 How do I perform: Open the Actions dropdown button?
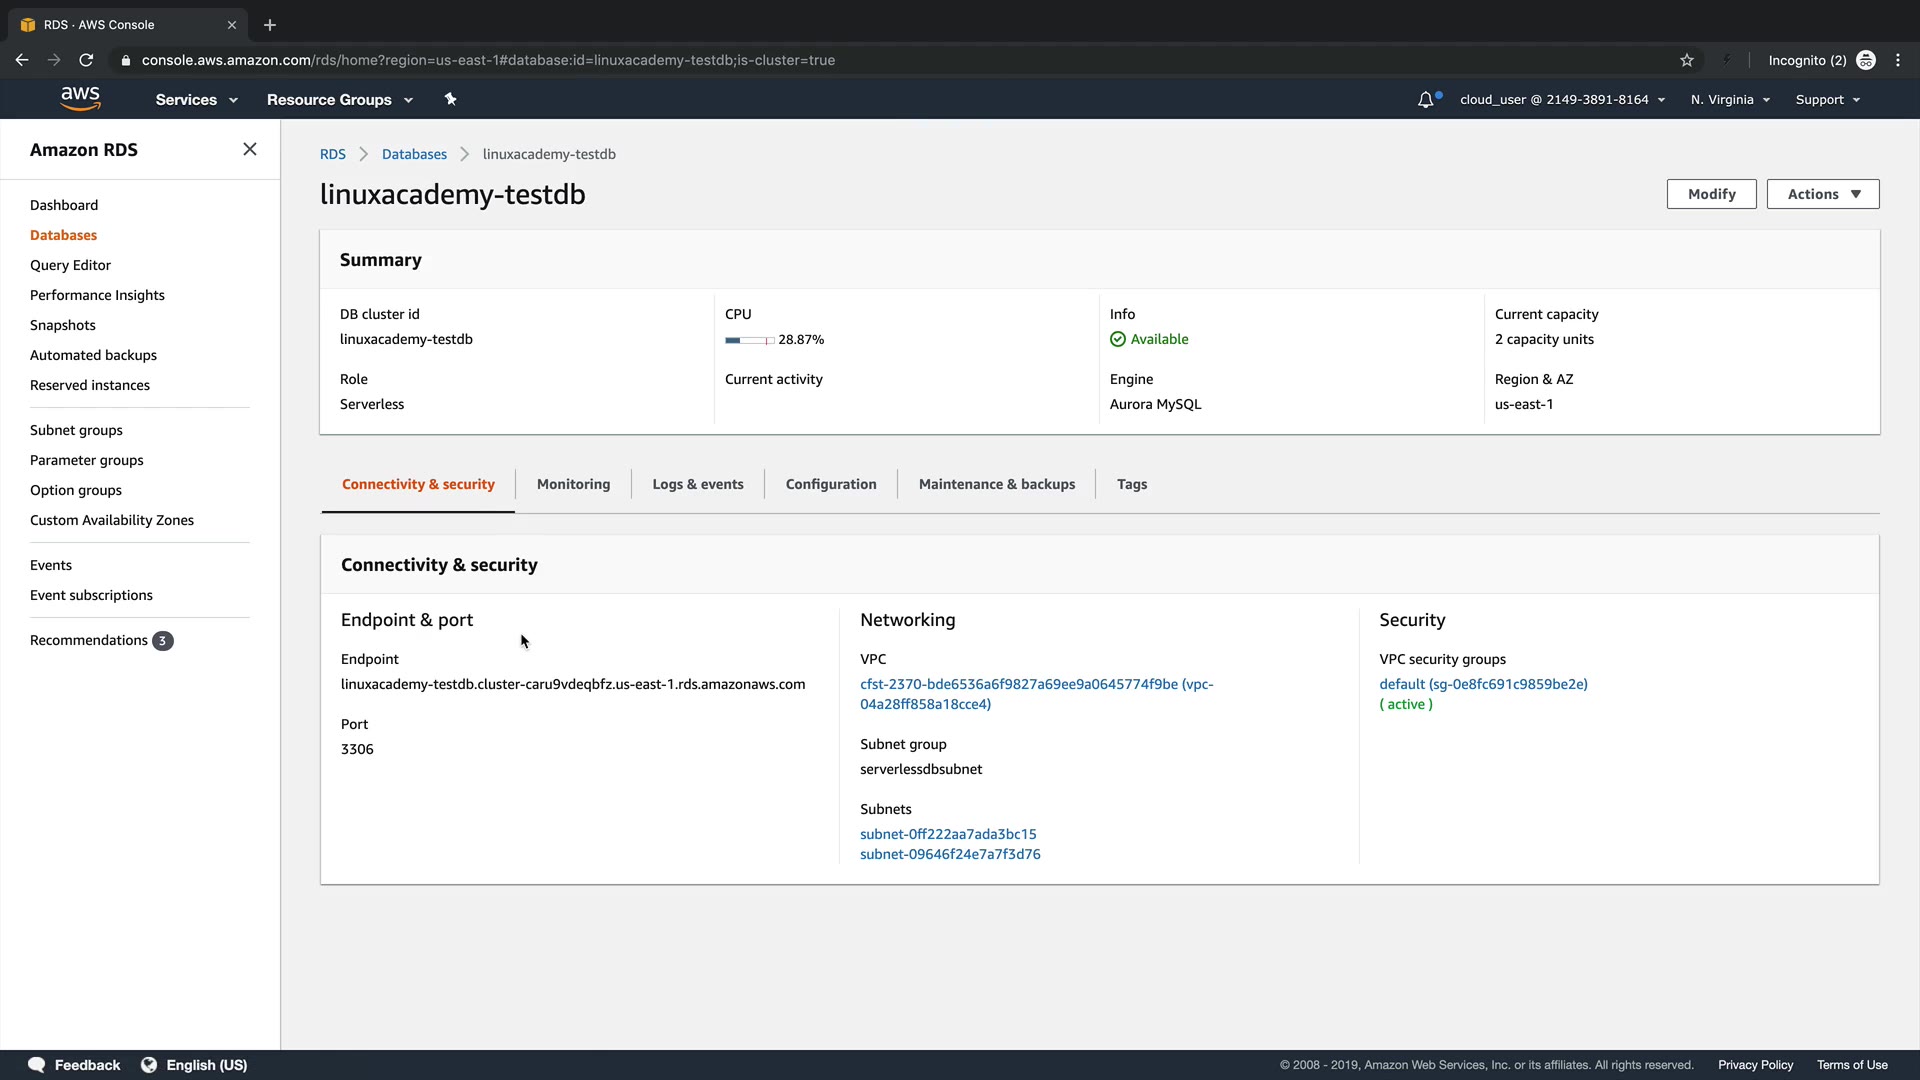1822,194
